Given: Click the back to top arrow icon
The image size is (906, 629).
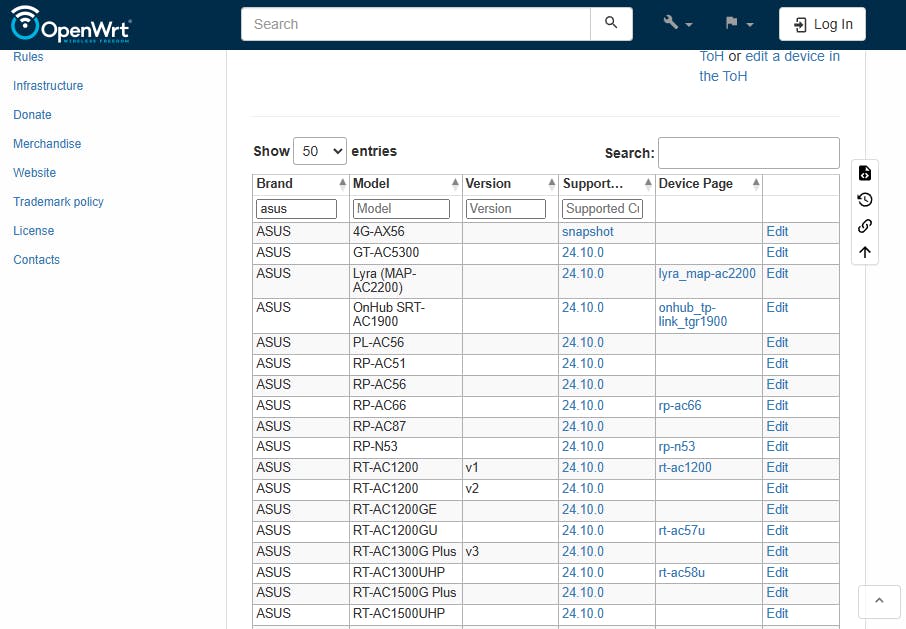Looking at the screenshot, I should tap(865, 252).
